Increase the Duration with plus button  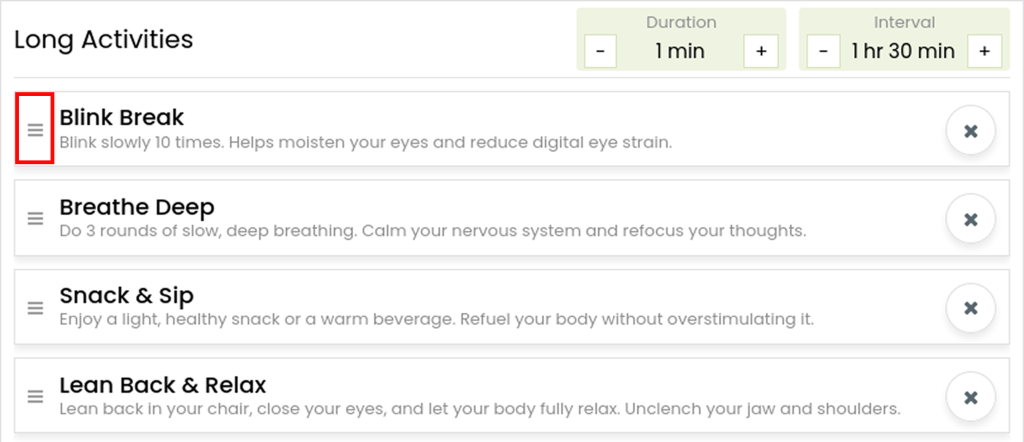(761, 51)
